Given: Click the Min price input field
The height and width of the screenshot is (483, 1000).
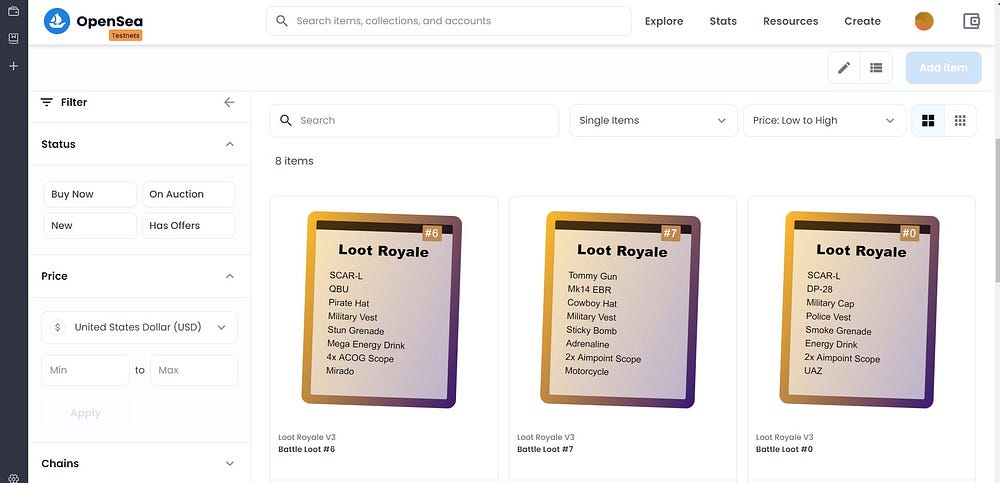Looking at the screenshot, I should (85, 370).
